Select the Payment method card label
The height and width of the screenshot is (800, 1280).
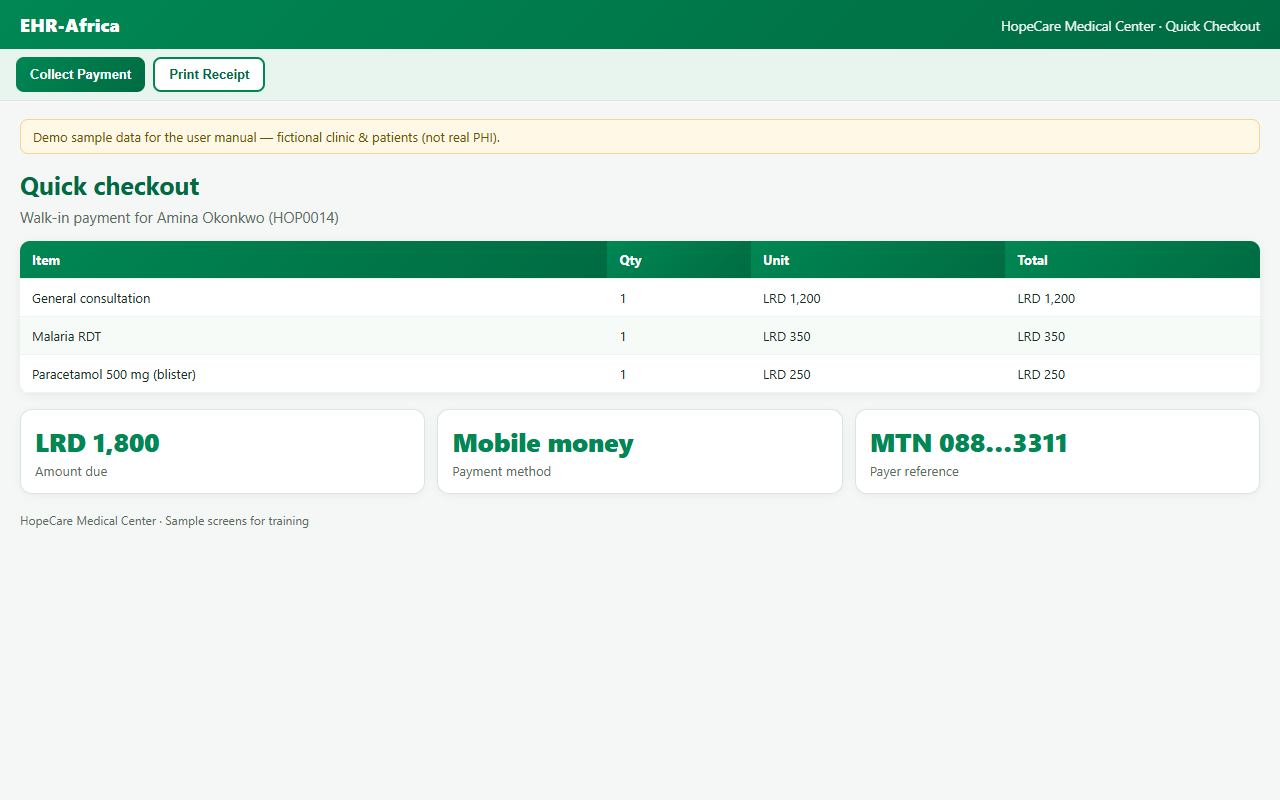coord(502,471)
